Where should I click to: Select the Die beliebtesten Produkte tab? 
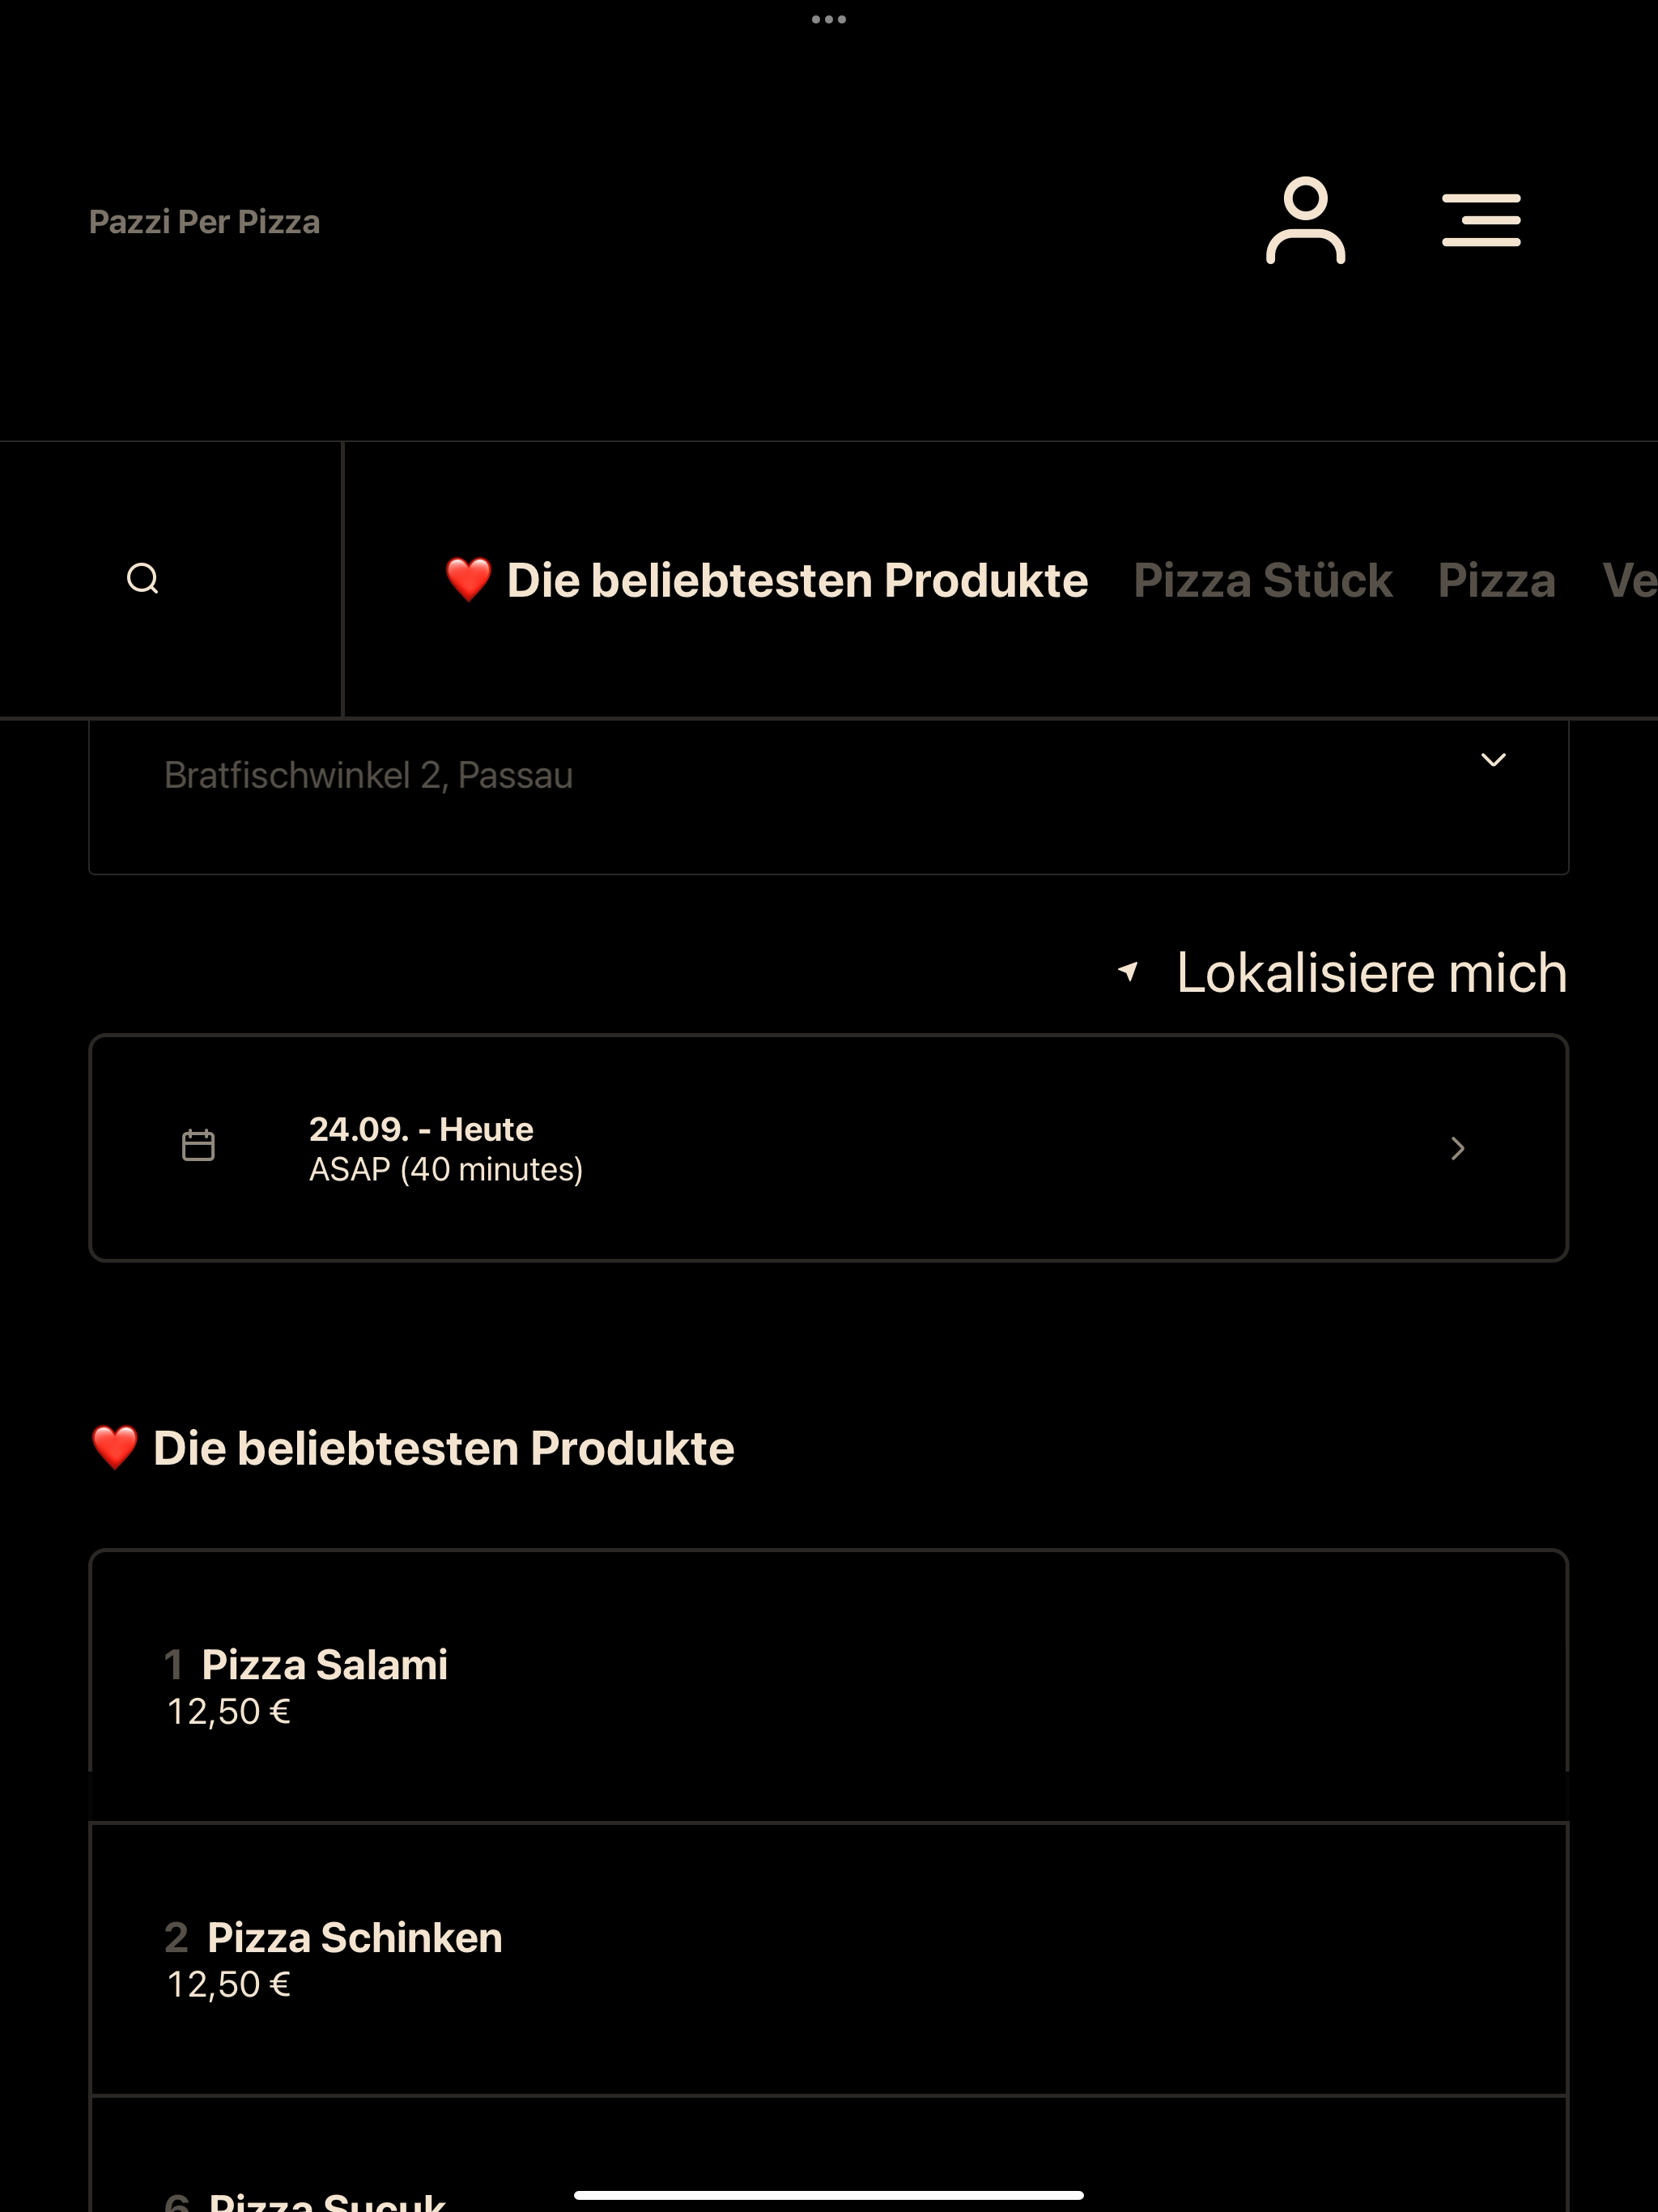[x=767, y=580]
